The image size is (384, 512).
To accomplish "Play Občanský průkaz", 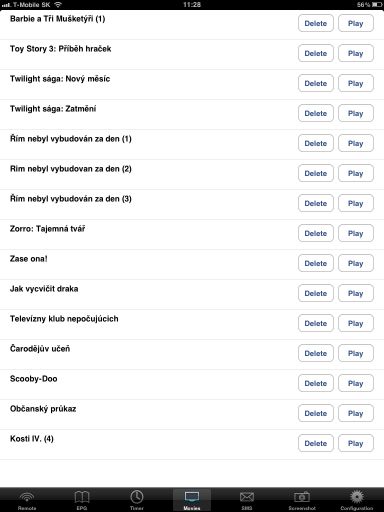I will [x=356, y=413].
